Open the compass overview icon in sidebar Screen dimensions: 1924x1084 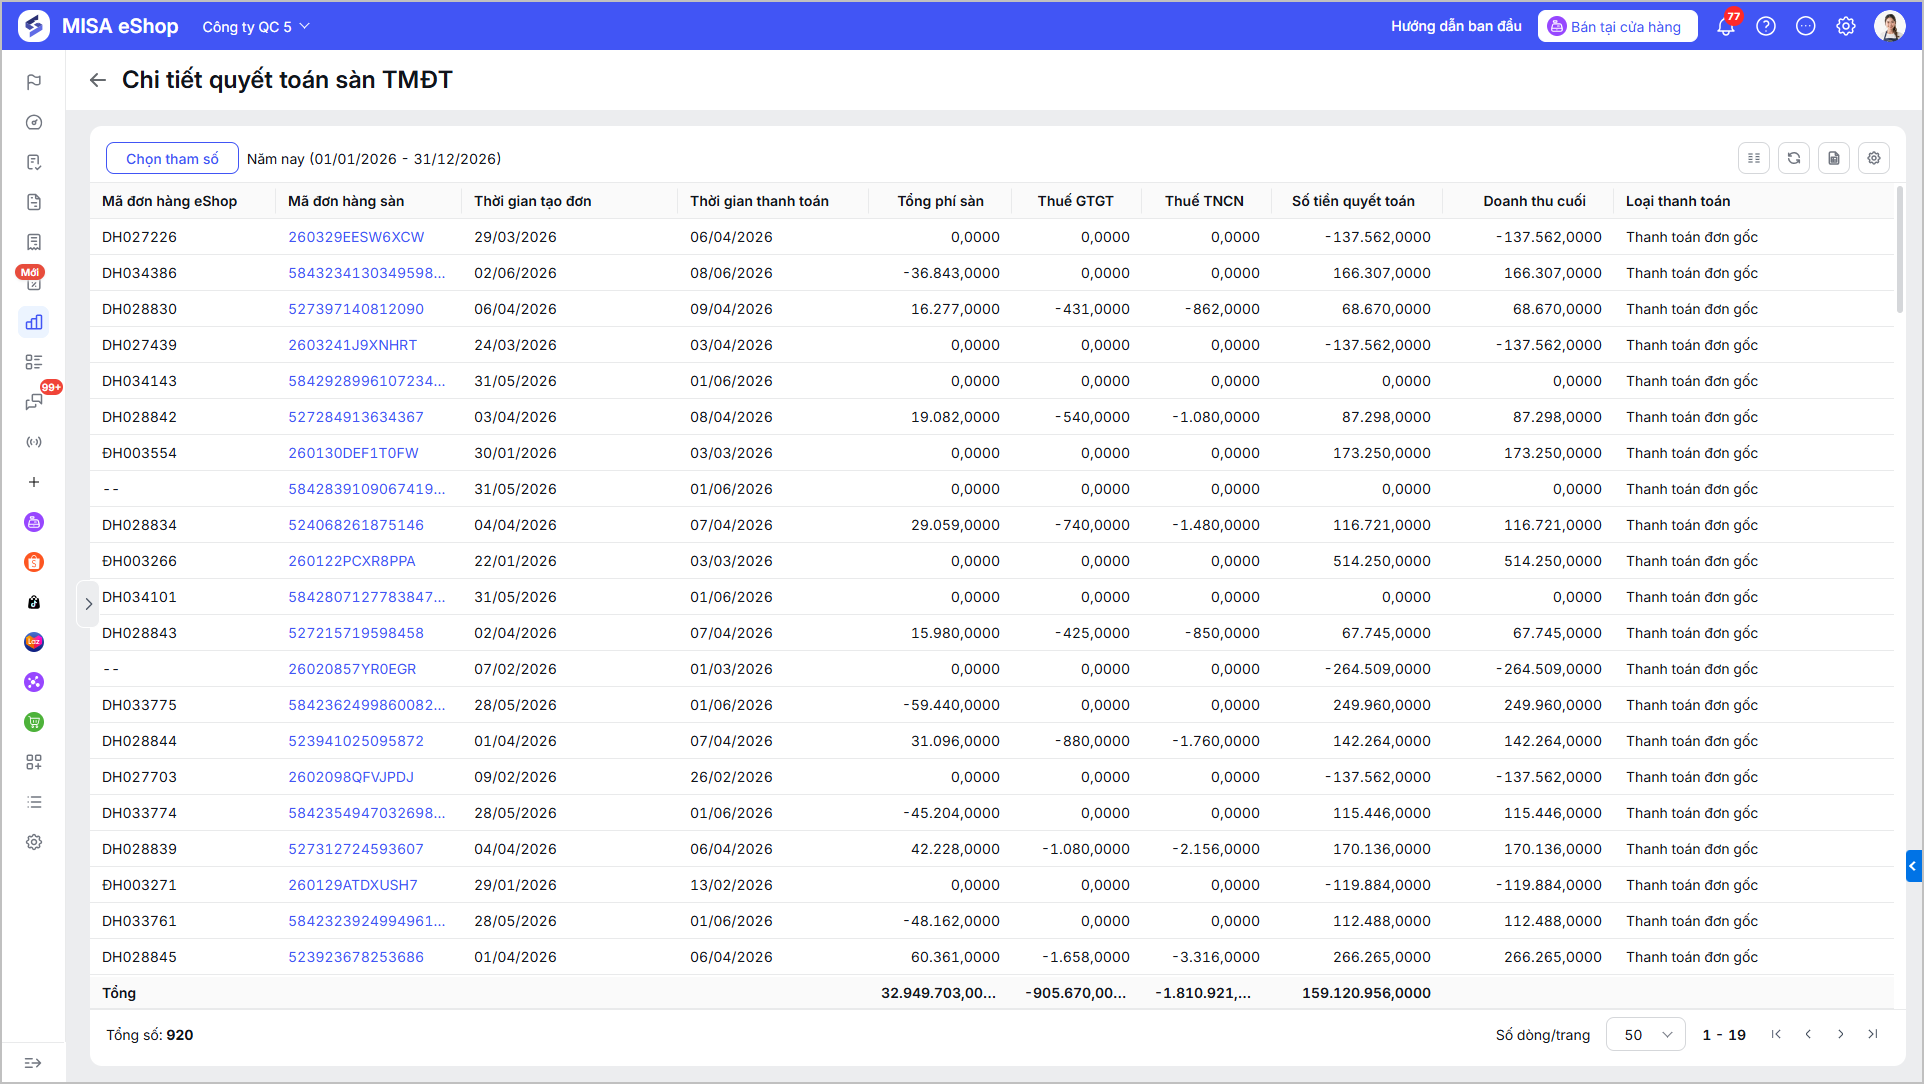click(34, 122)
